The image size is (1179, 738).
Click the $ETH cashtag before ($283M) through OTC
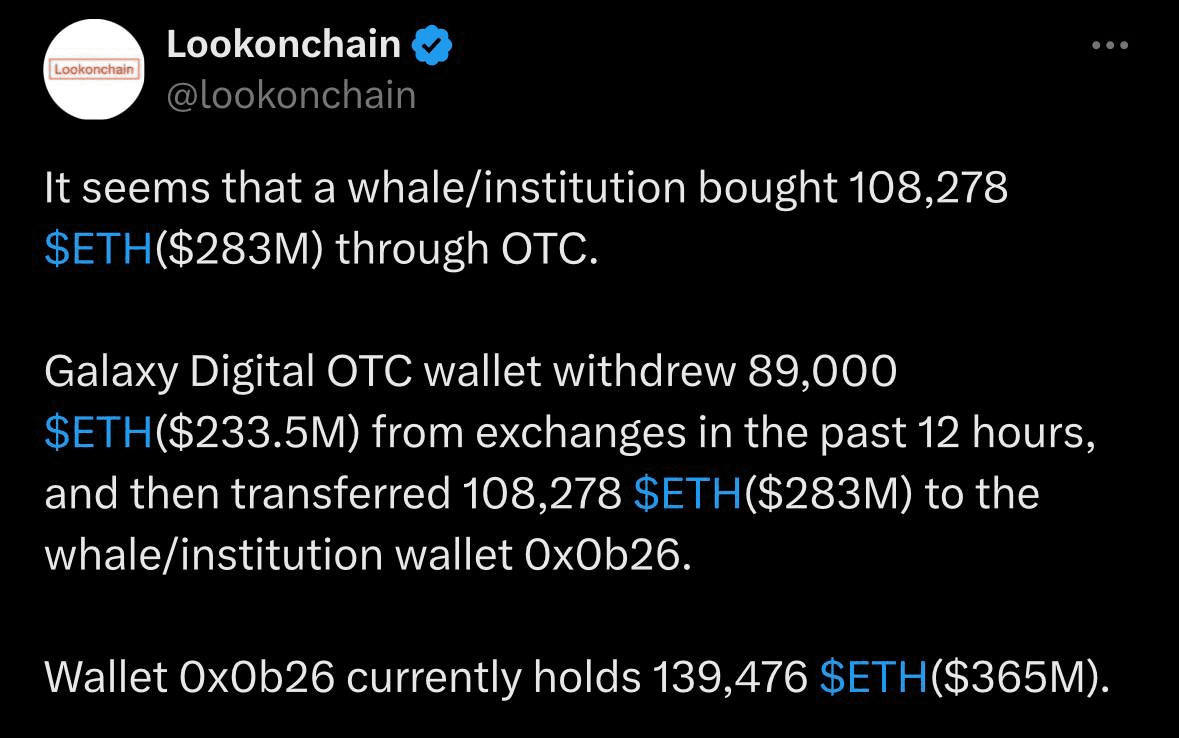coord(99,249)
